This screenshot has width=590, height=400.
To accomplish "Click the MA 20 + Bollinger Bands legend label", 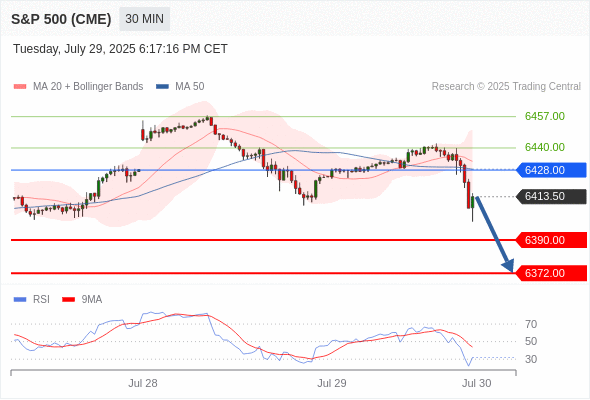I will [x=88, y=87].
